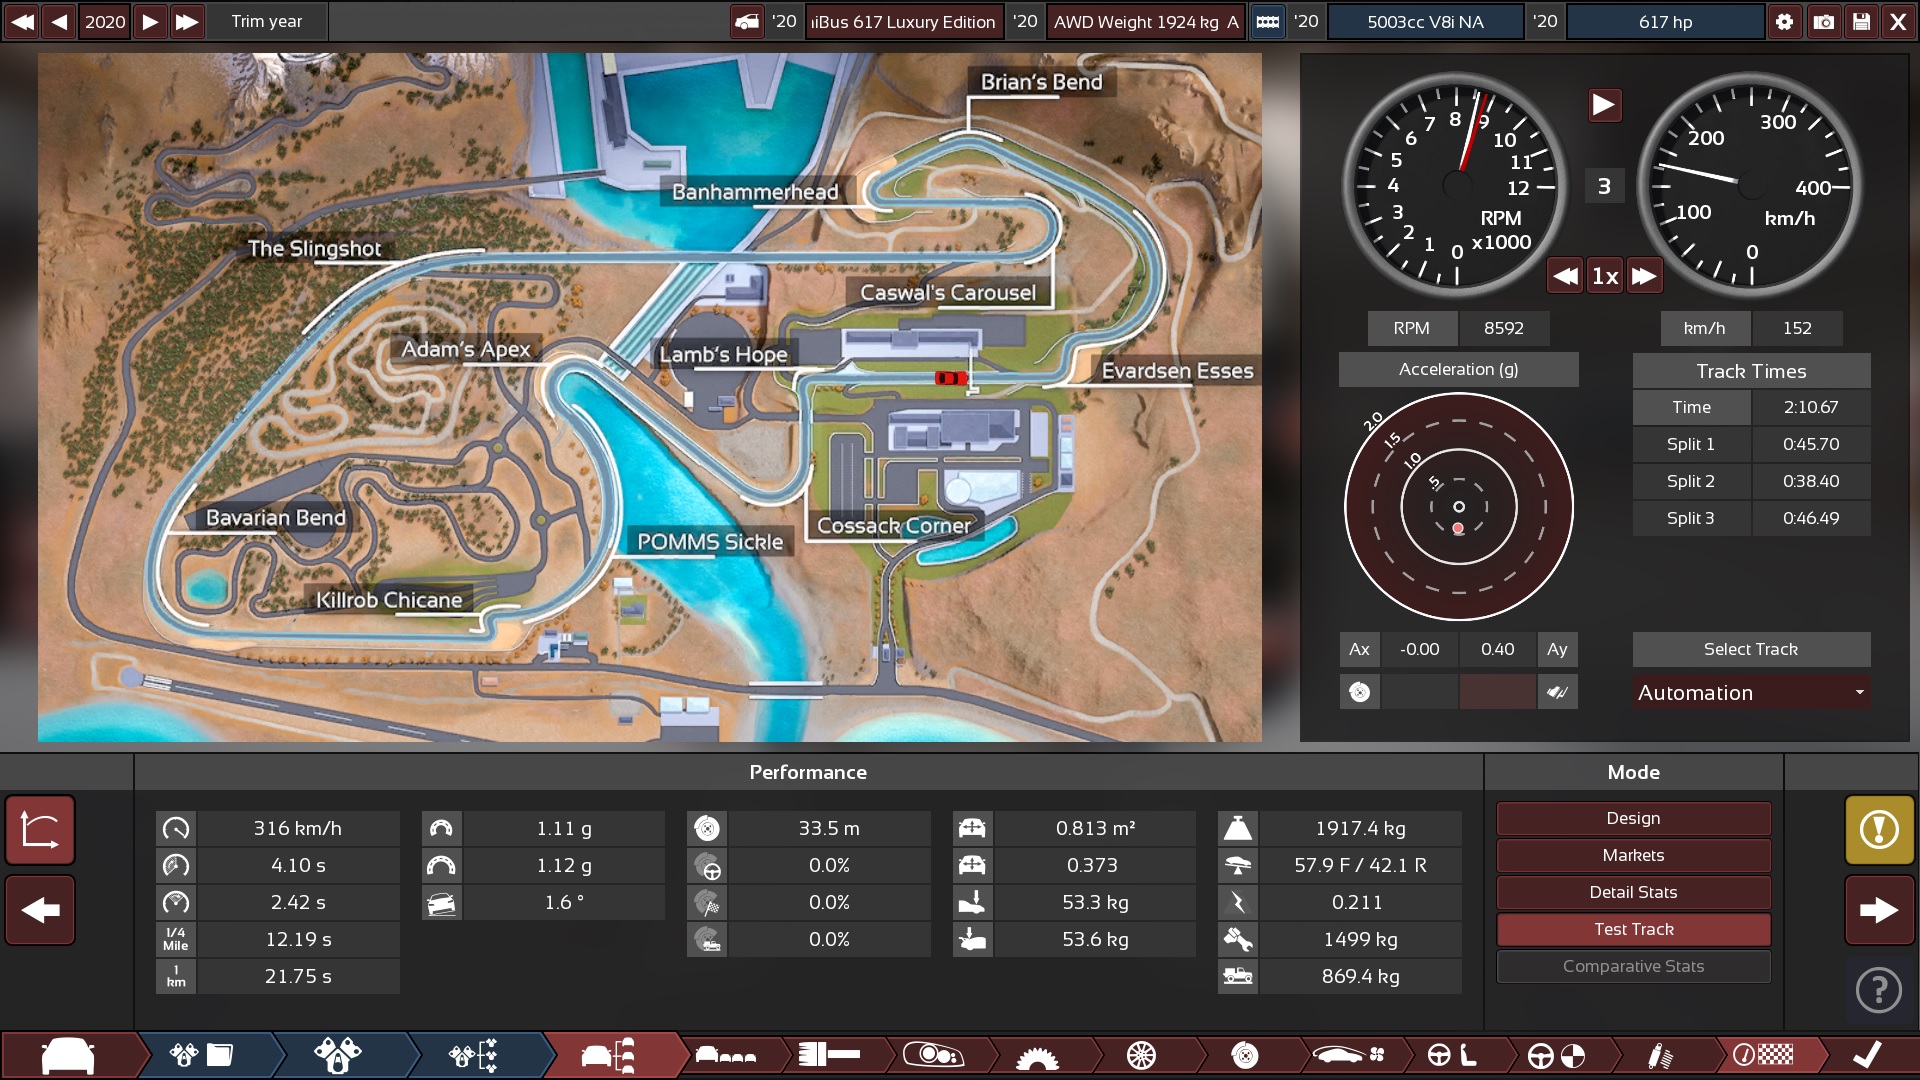Expand the Automation track dropdown
This screenshot has height=1080, width=1920.
tap(1751, 692)
